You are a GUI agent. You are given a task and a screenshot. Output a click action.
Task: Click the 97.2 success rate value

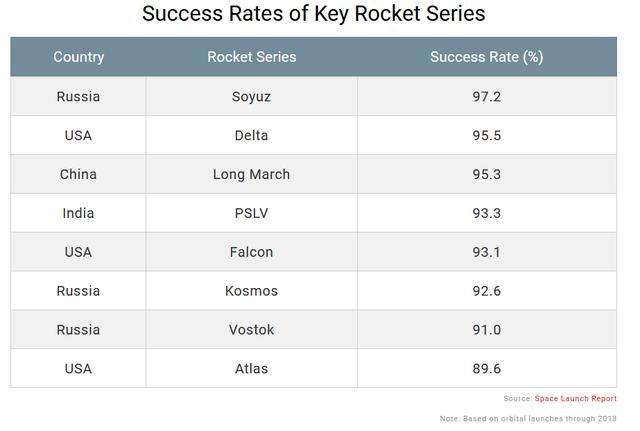click(x=487, y=97)
